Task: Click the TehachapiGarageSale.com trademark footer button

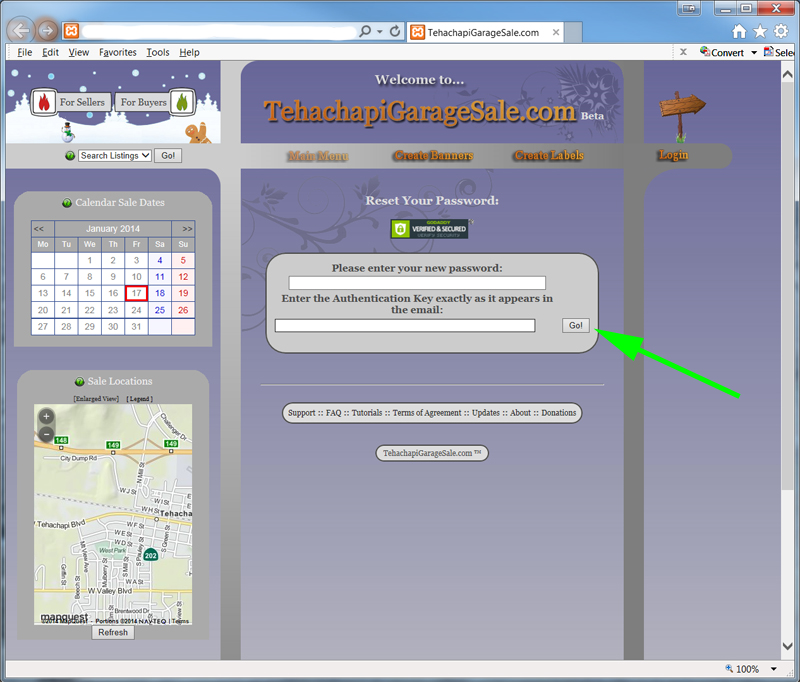Action: coord(432,453)
